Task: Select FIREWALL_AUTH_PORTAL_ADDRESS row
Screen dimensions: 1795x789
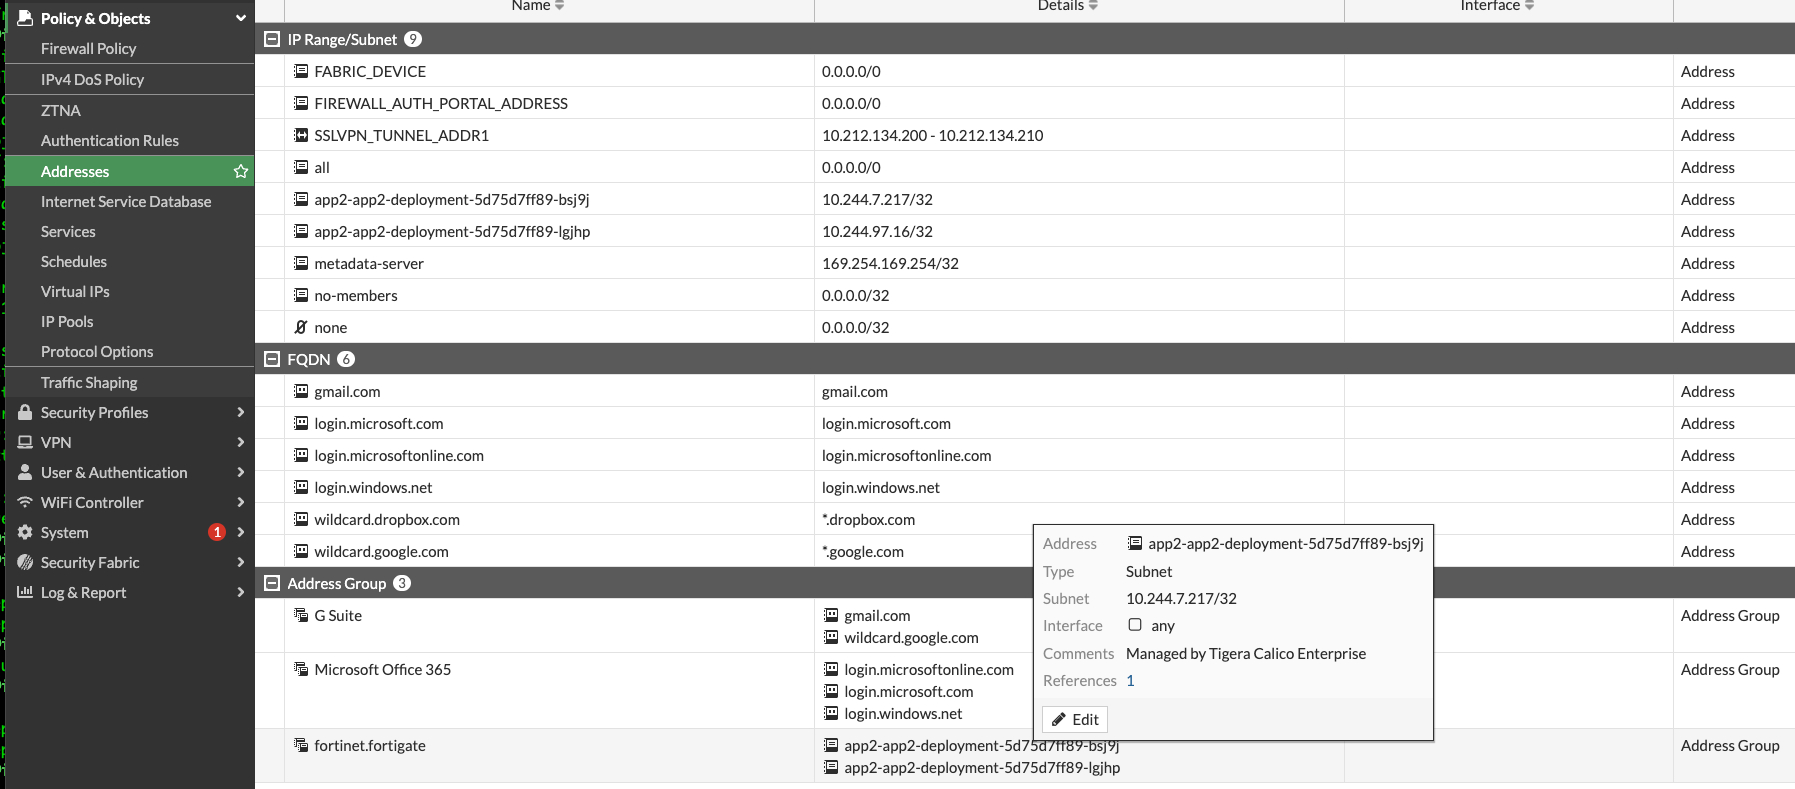Action: pos(1025,103)
